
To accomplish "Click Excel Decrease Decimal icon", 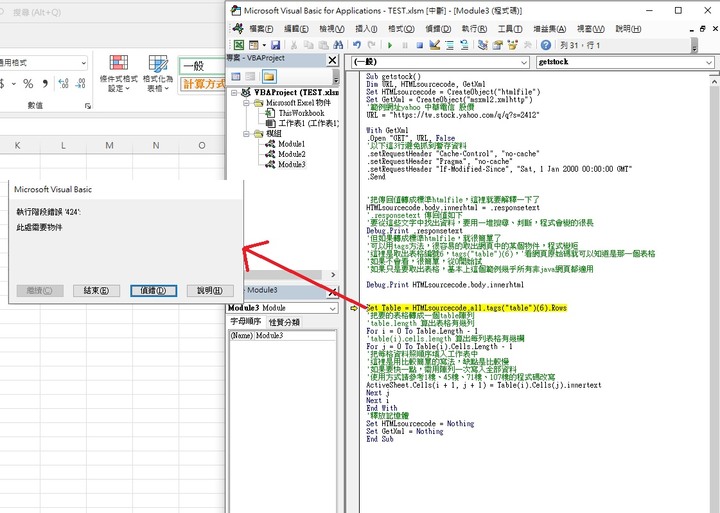I will click(80, 84).
